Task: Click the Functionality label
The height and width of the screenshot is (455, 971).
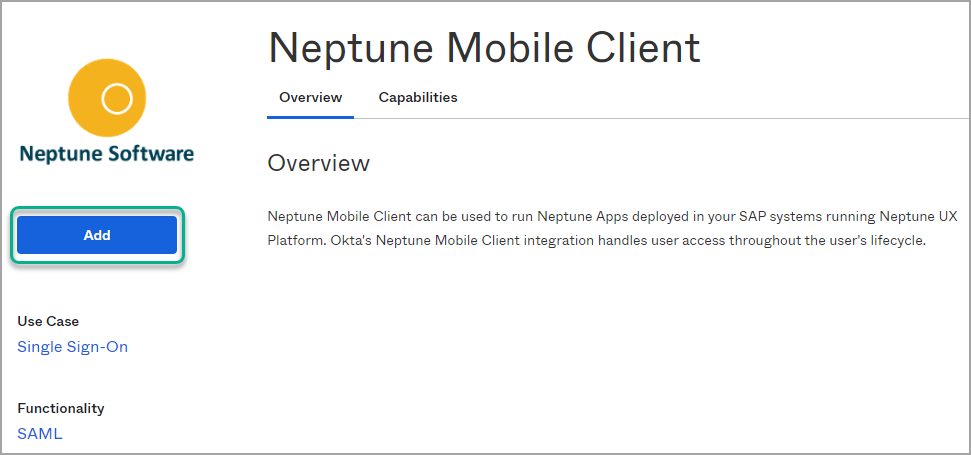Action: [x=60, y=408]
